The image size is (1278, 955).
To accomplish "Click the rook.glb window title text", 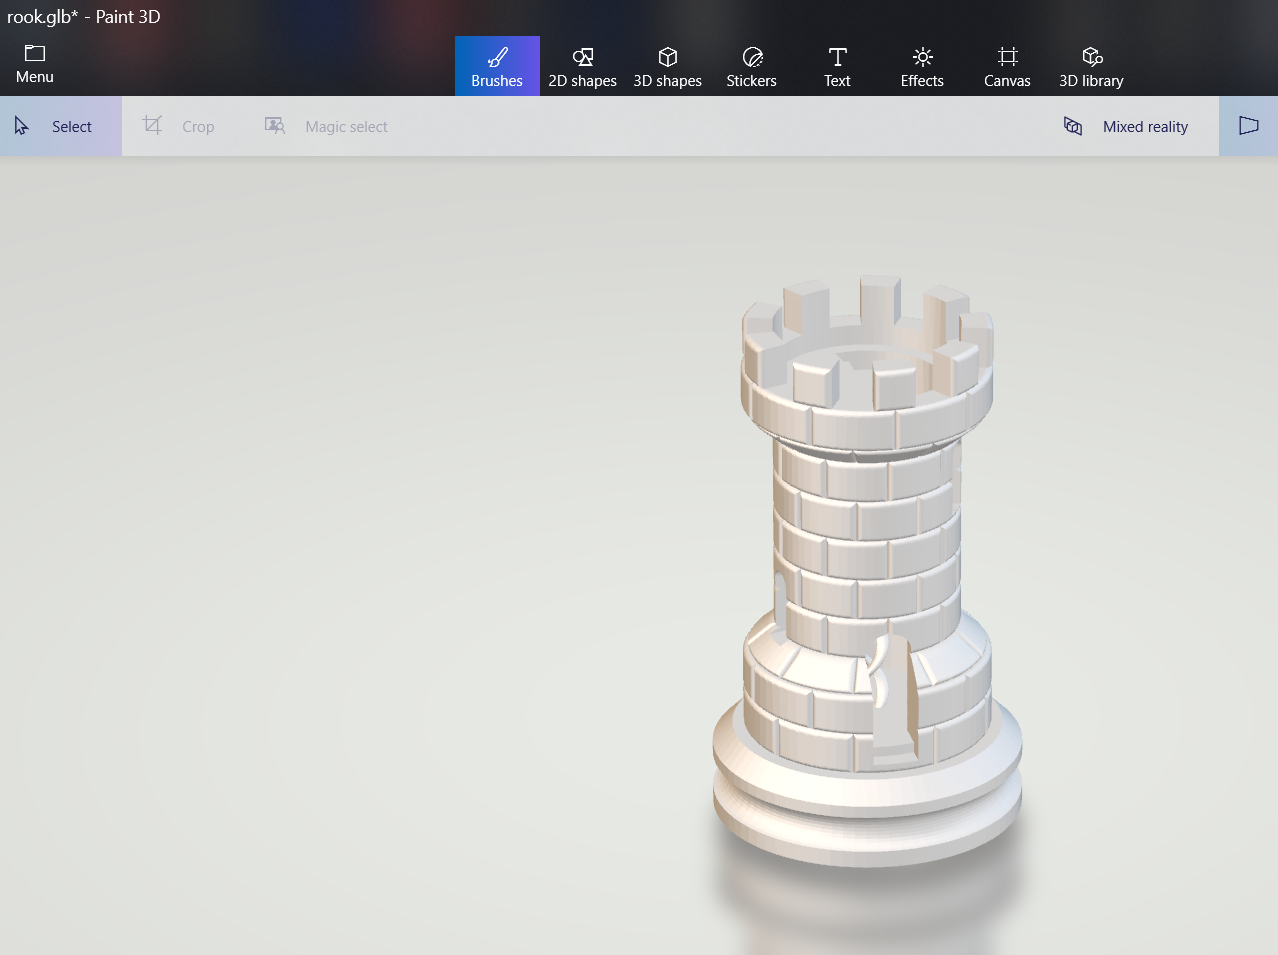I will pos(84,17).
